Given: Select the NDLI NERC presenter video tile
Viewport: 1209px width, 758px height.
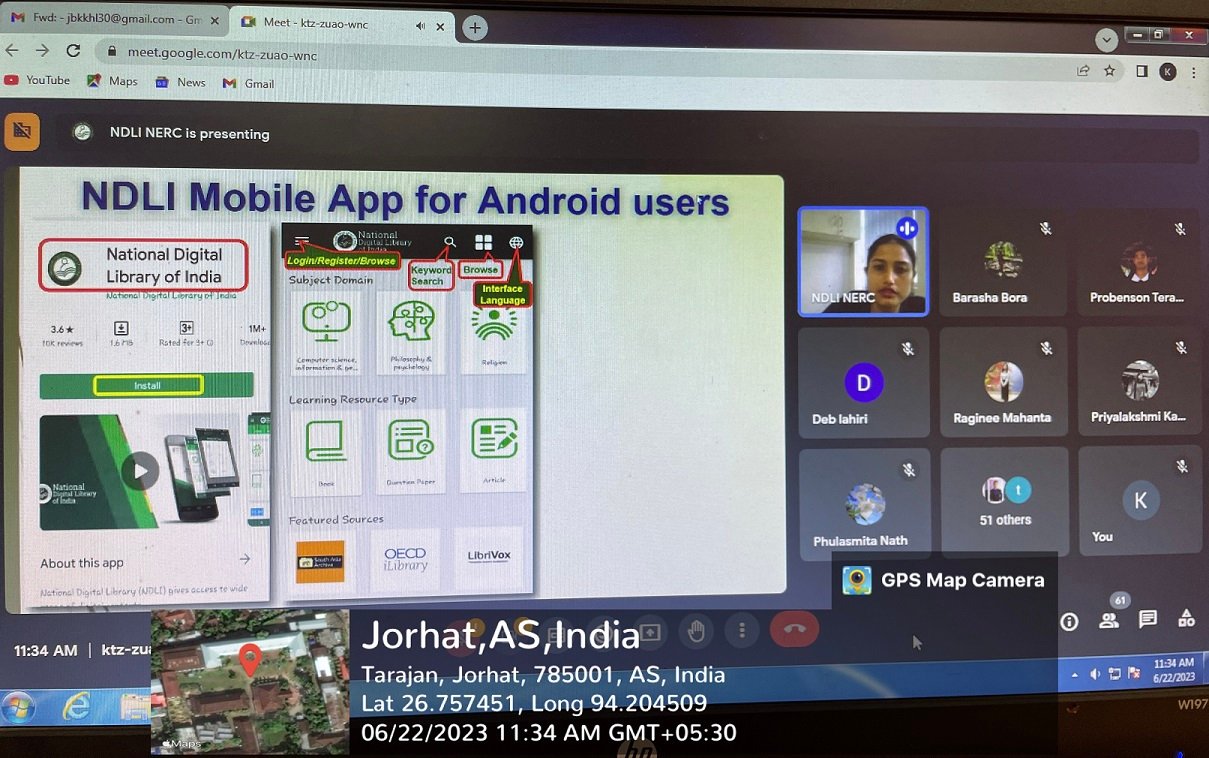Looking at the screenshot, I should coord(863,262).
